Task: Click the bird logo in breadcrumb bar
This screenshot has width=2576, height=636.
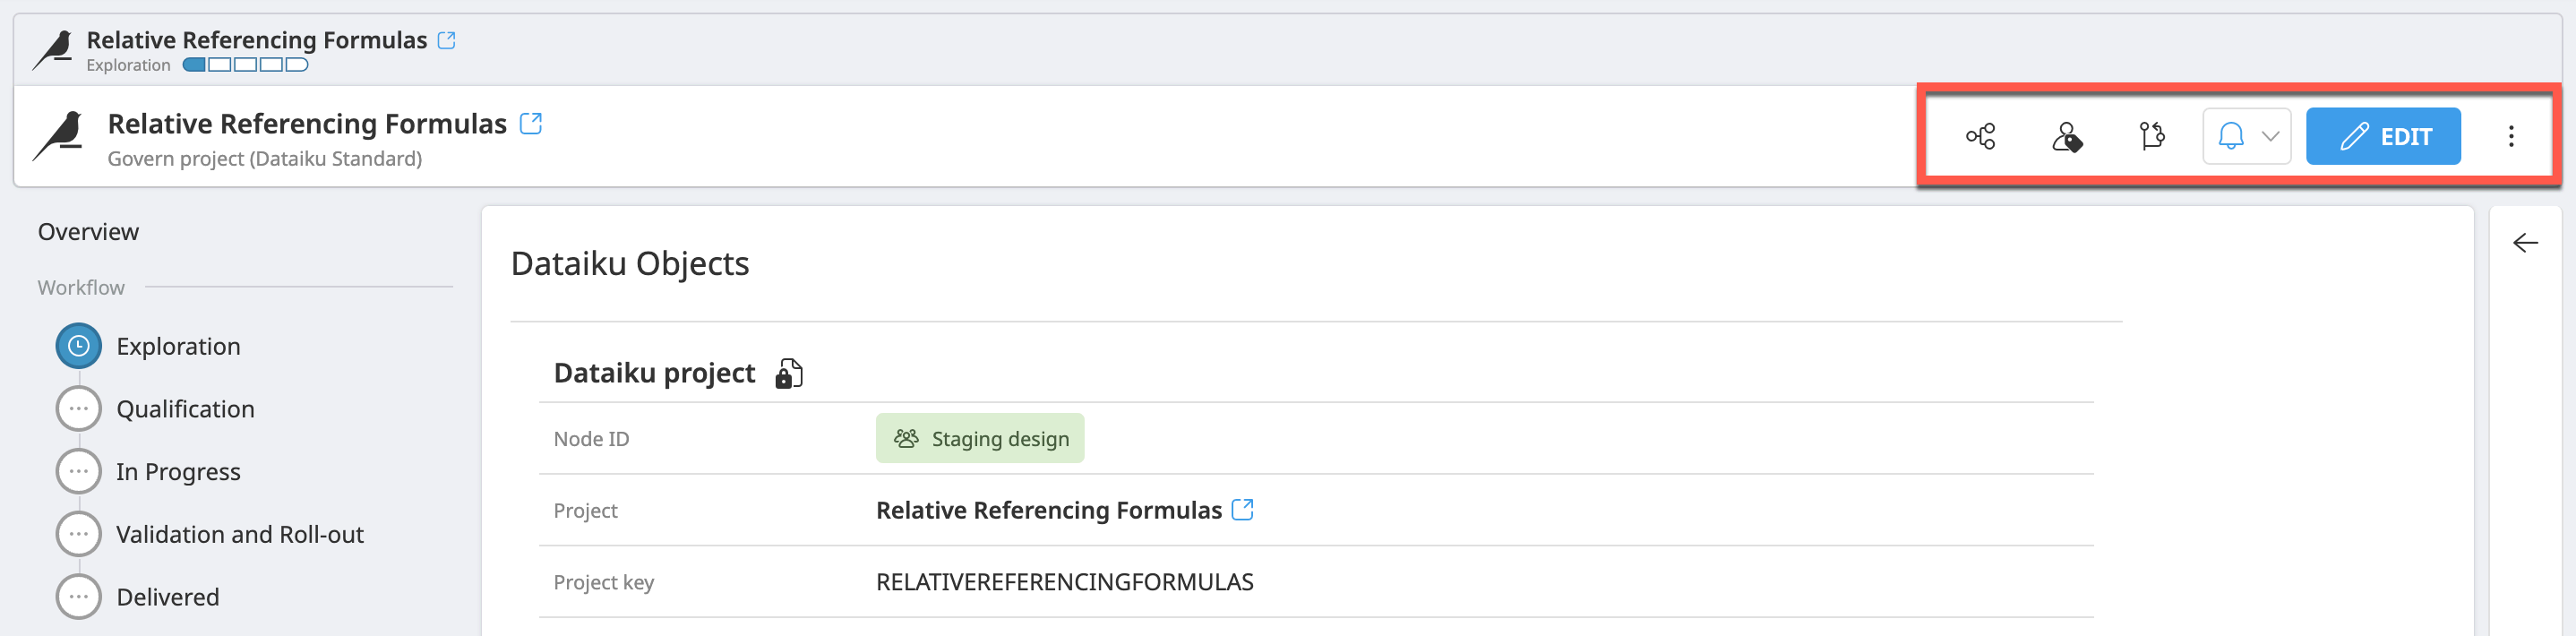Action: (53, 50)
